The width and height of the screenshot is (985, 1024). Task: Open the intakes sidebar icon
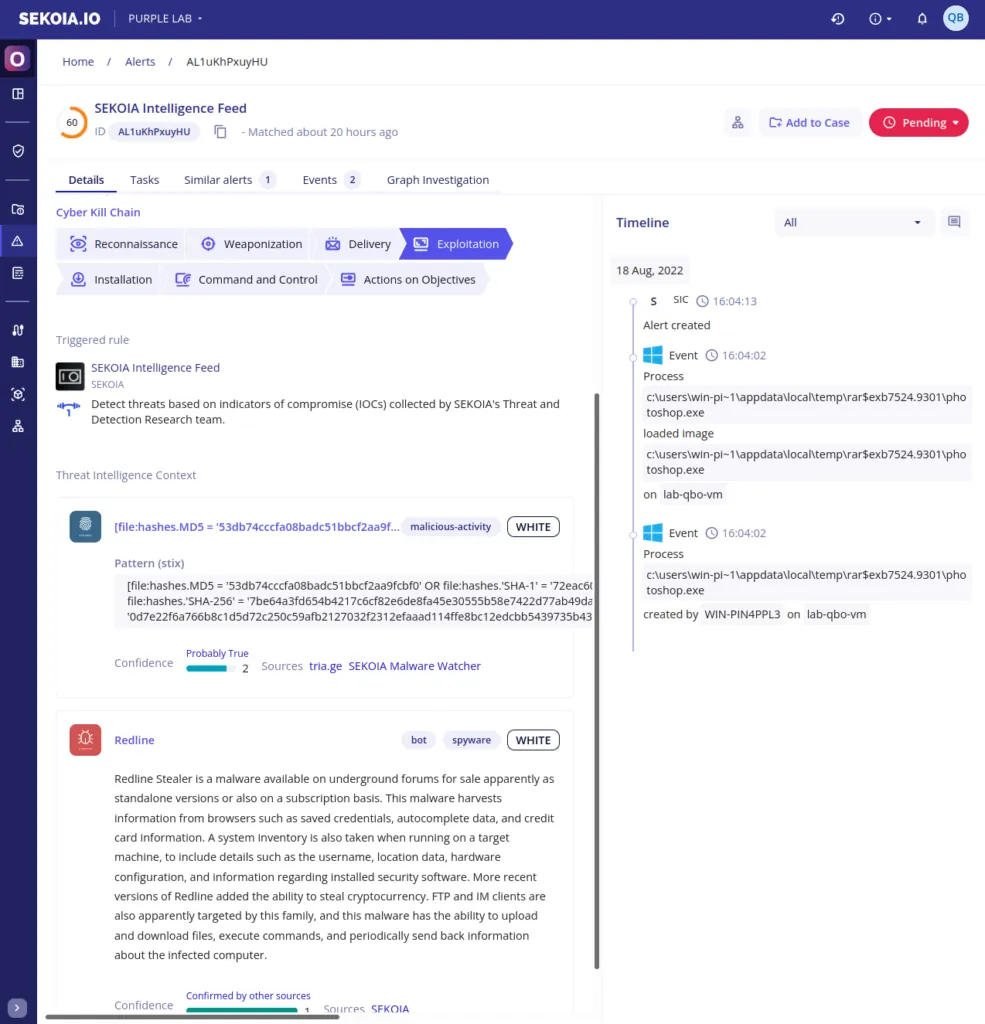pyautogui.click(x=18, y=330)
